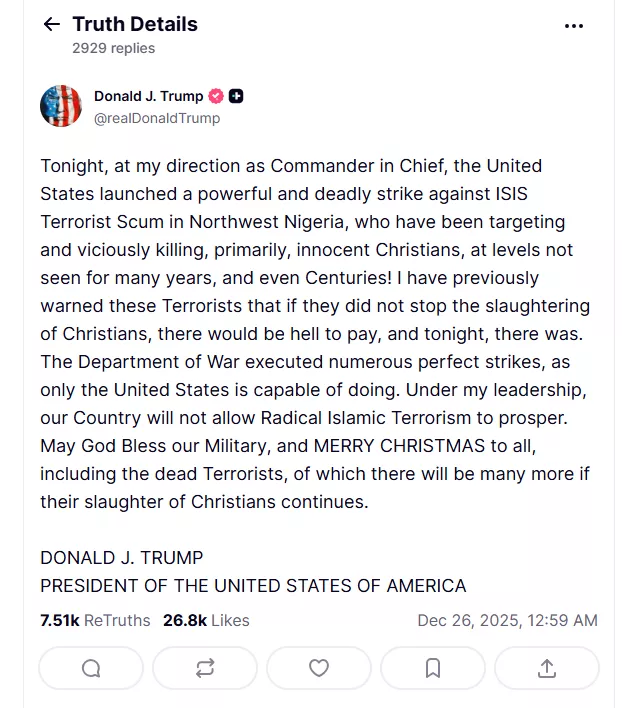Click the 2929 replies count
The image size is (622, 708).
(113, 48)
